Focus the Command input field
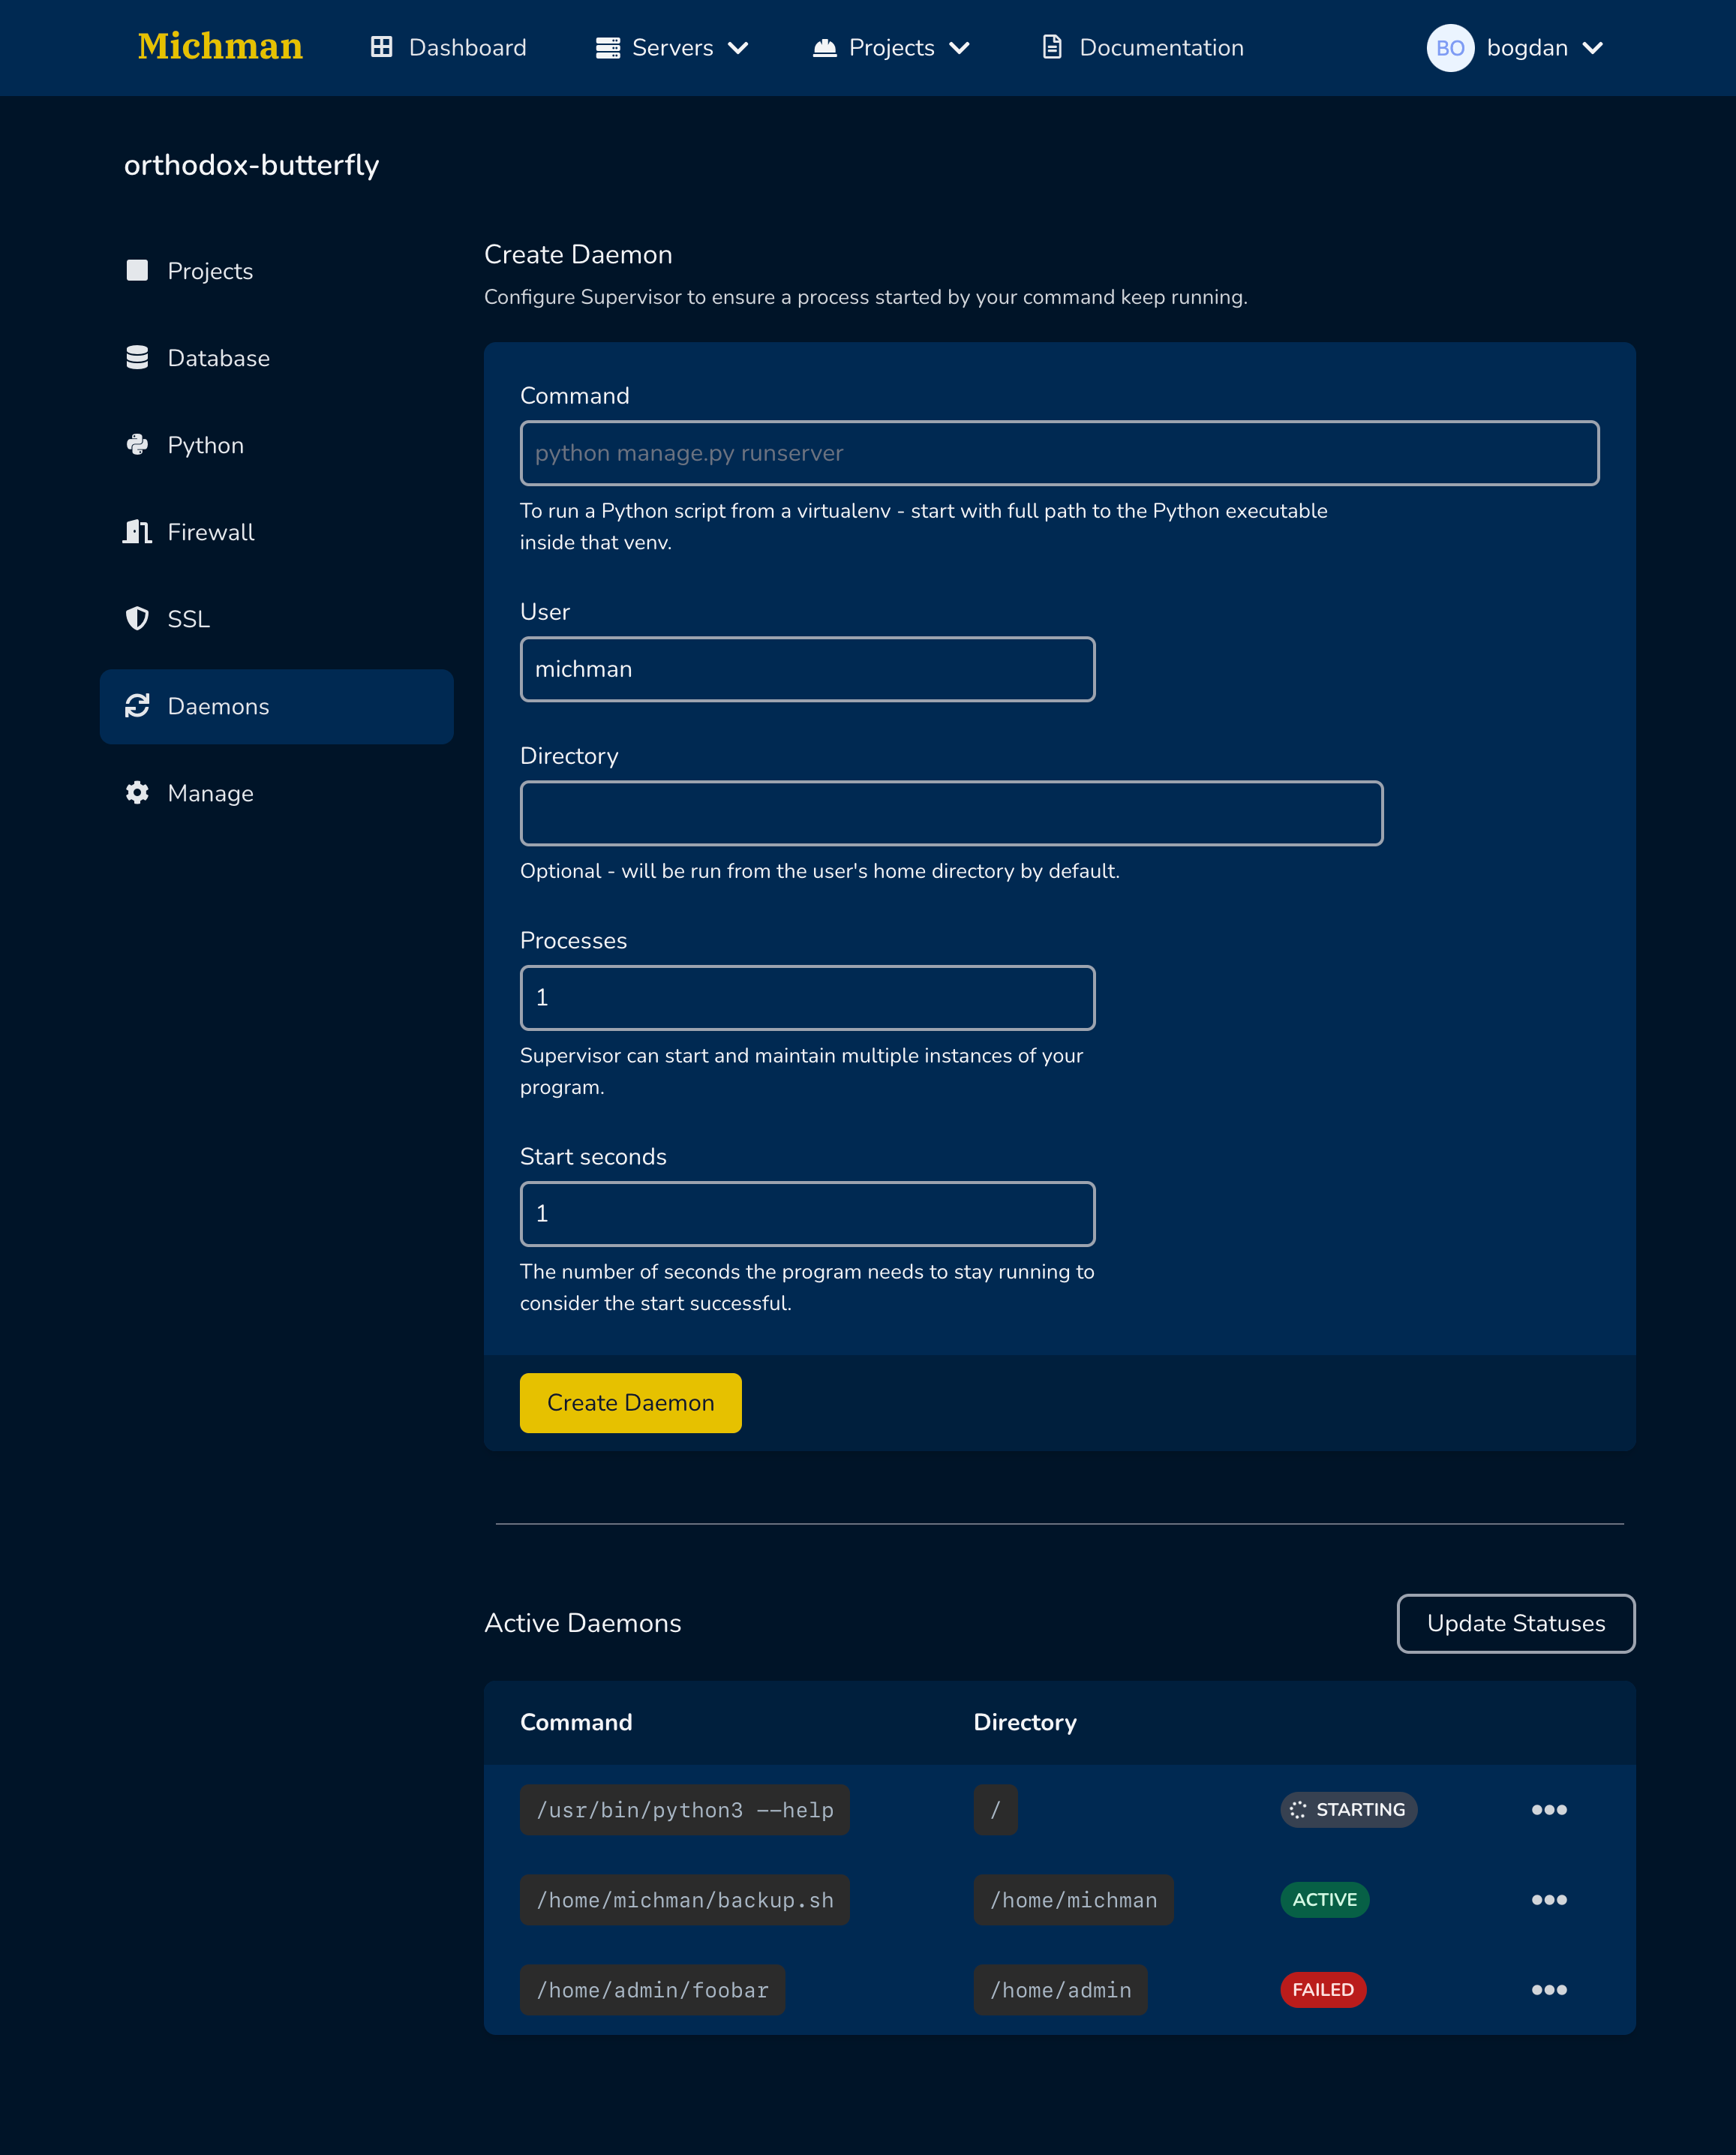Image resolution: width=1736 pixels, height=2155 pixels. click(x=1059, y=453)
